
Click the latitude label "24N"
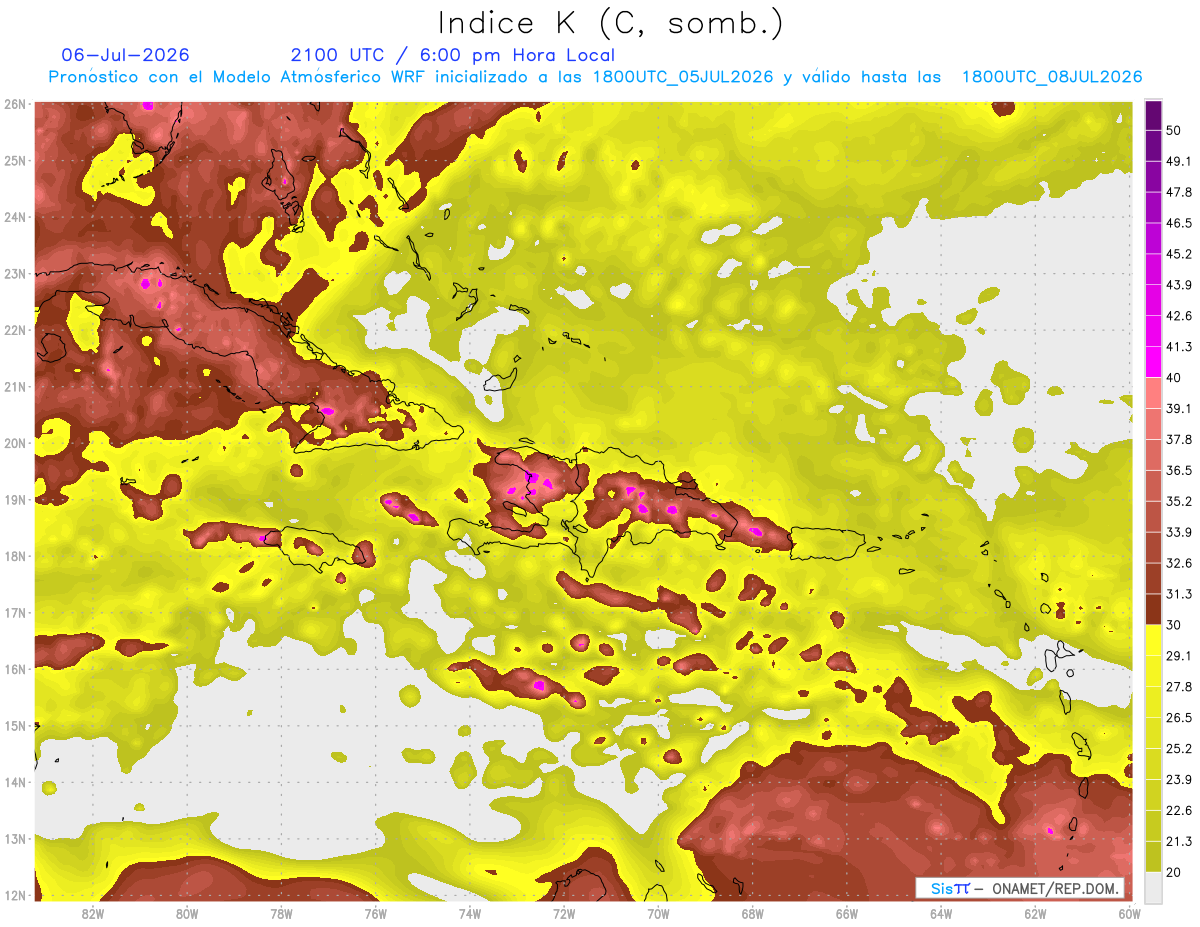tap(15, 217)
